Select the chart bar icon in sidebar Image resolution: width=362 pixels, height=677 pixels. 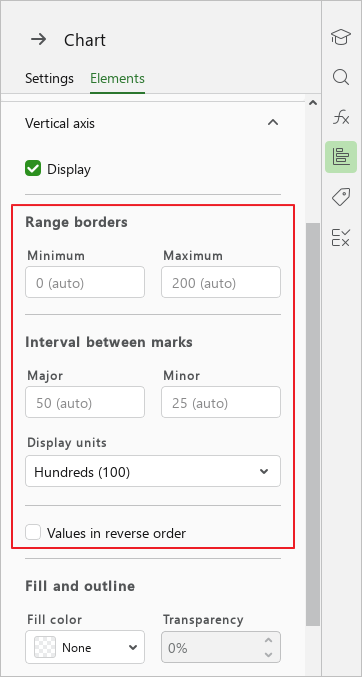341,157
